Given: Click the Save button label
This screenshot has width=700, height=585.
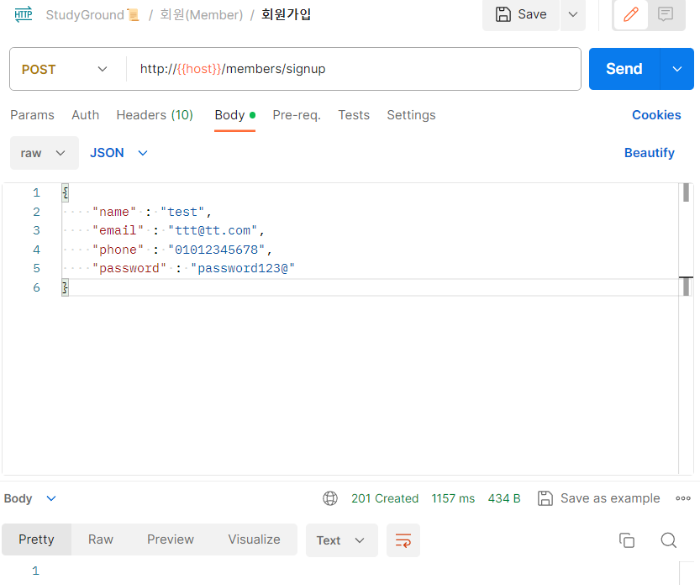Looking at the screenshot, I should [532, 14].
